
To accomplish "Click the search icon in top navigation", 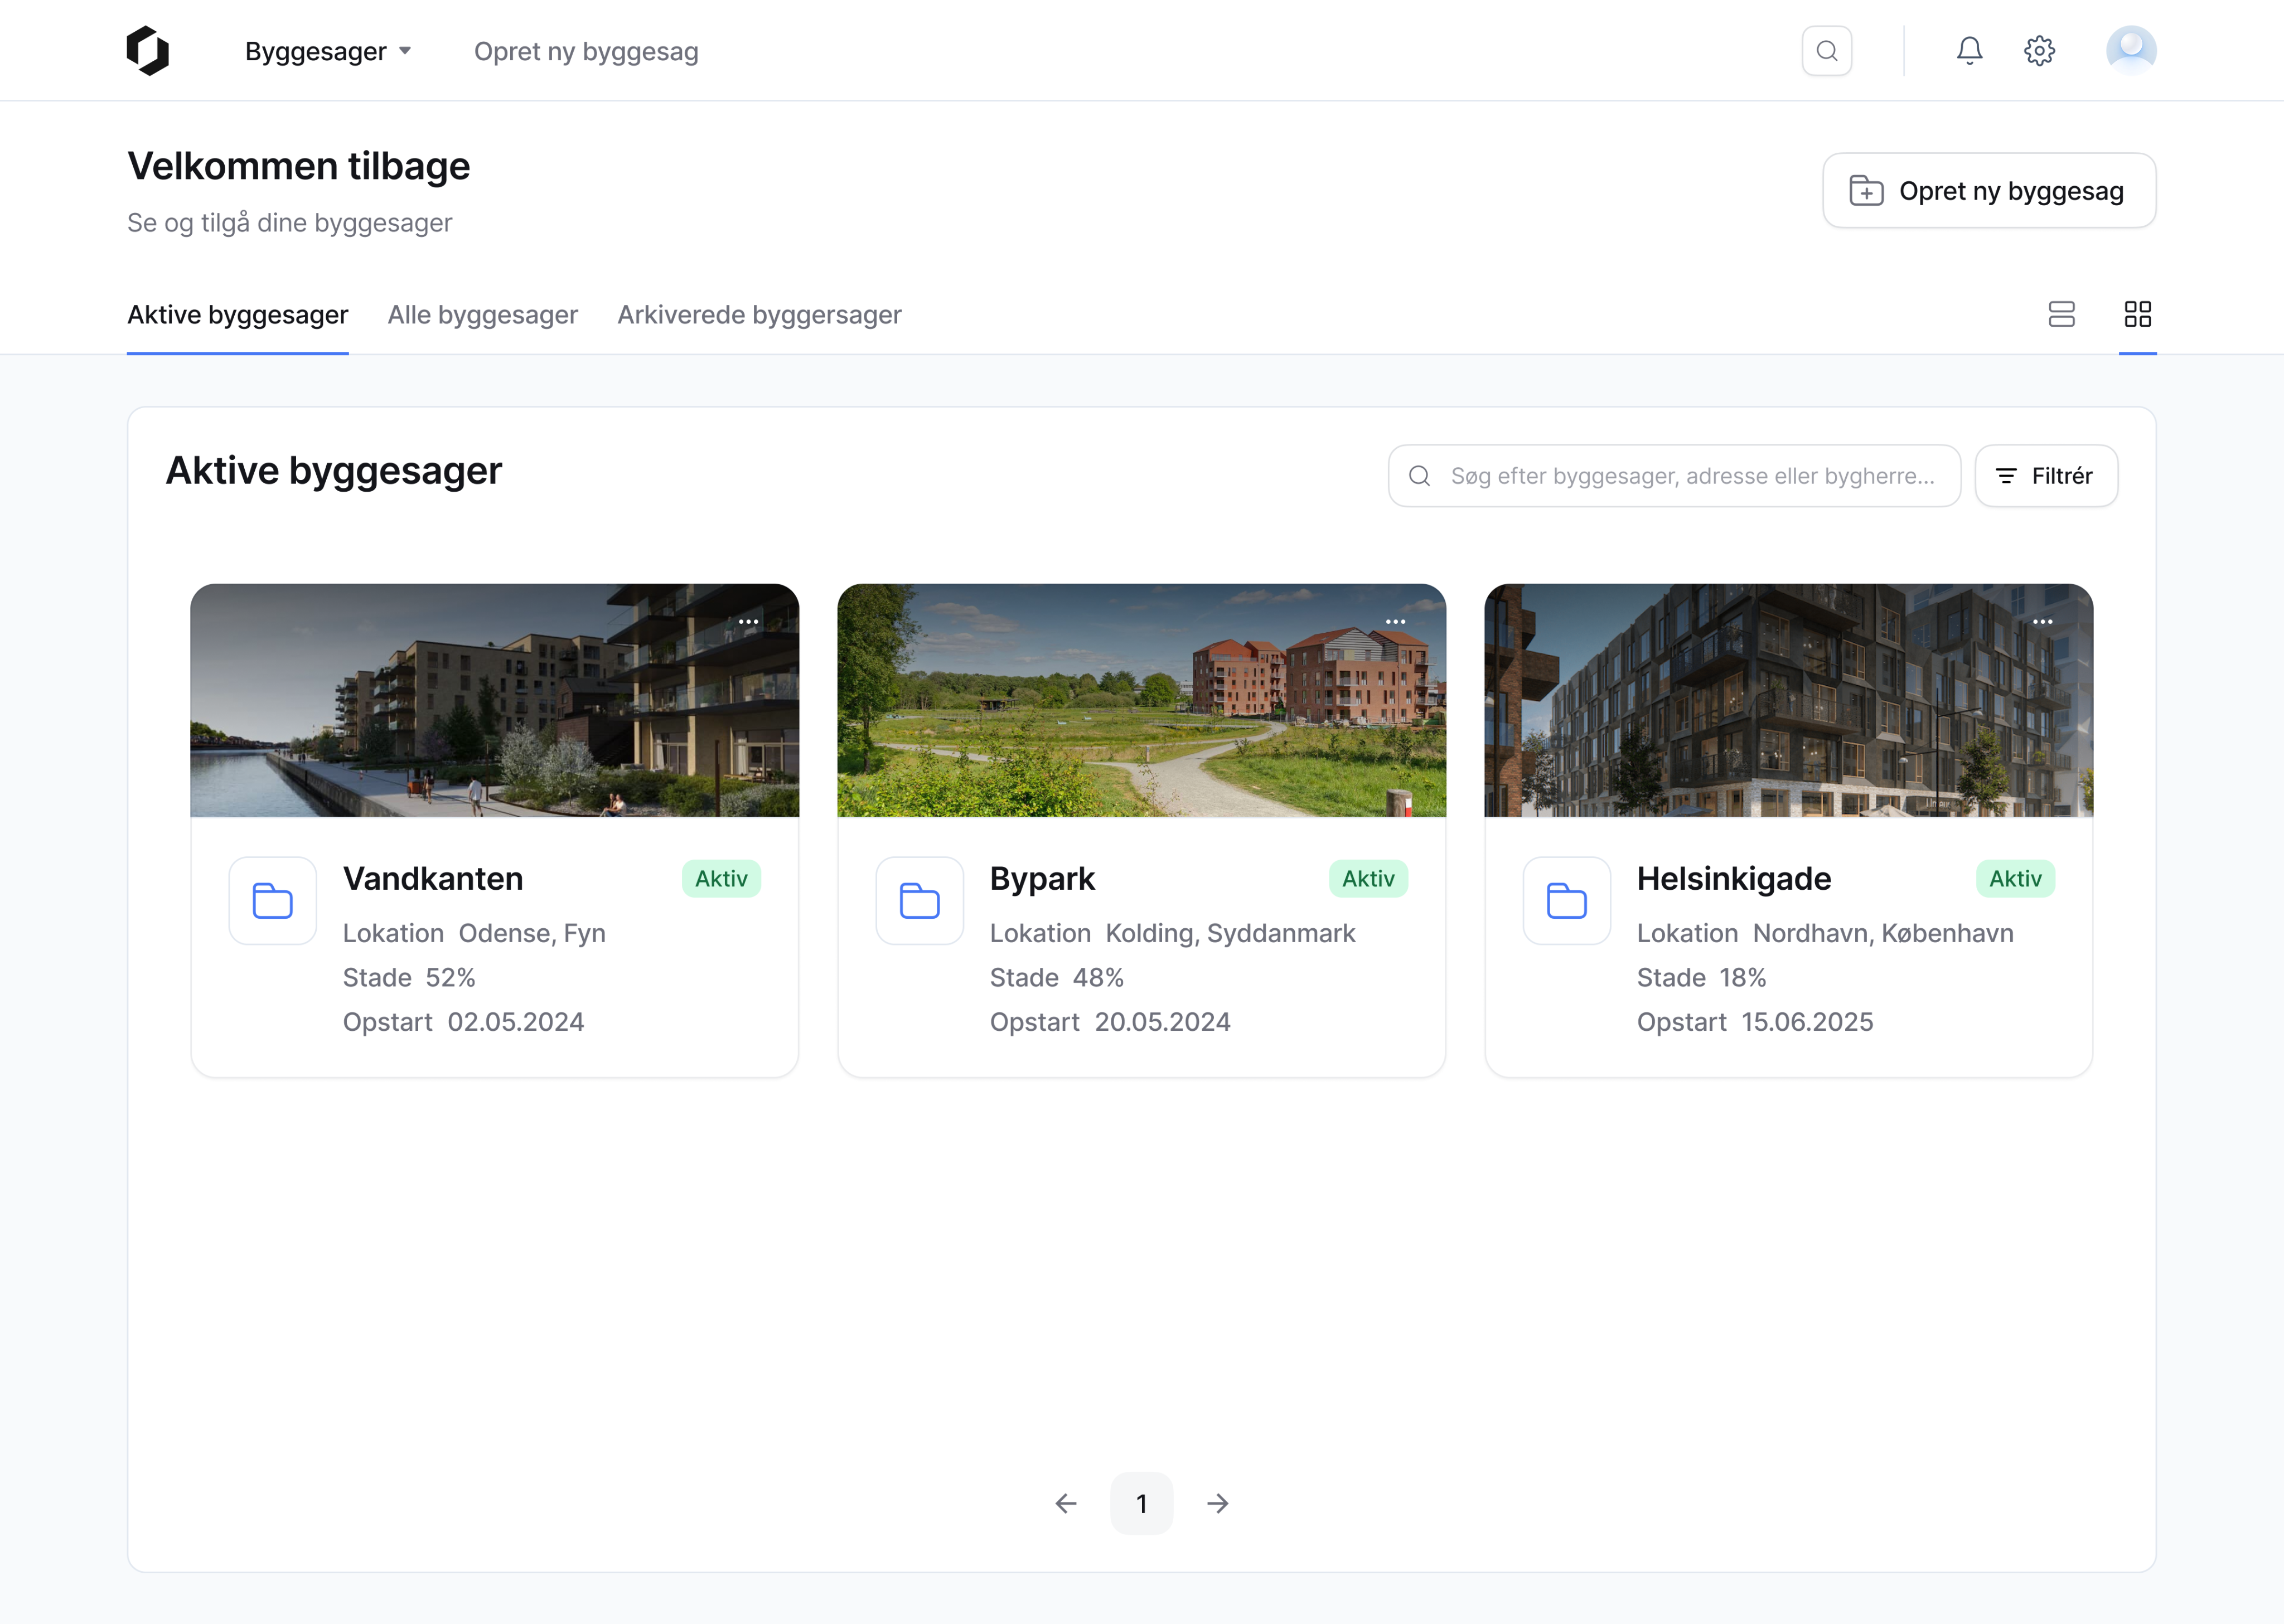I will (1826, 51).
